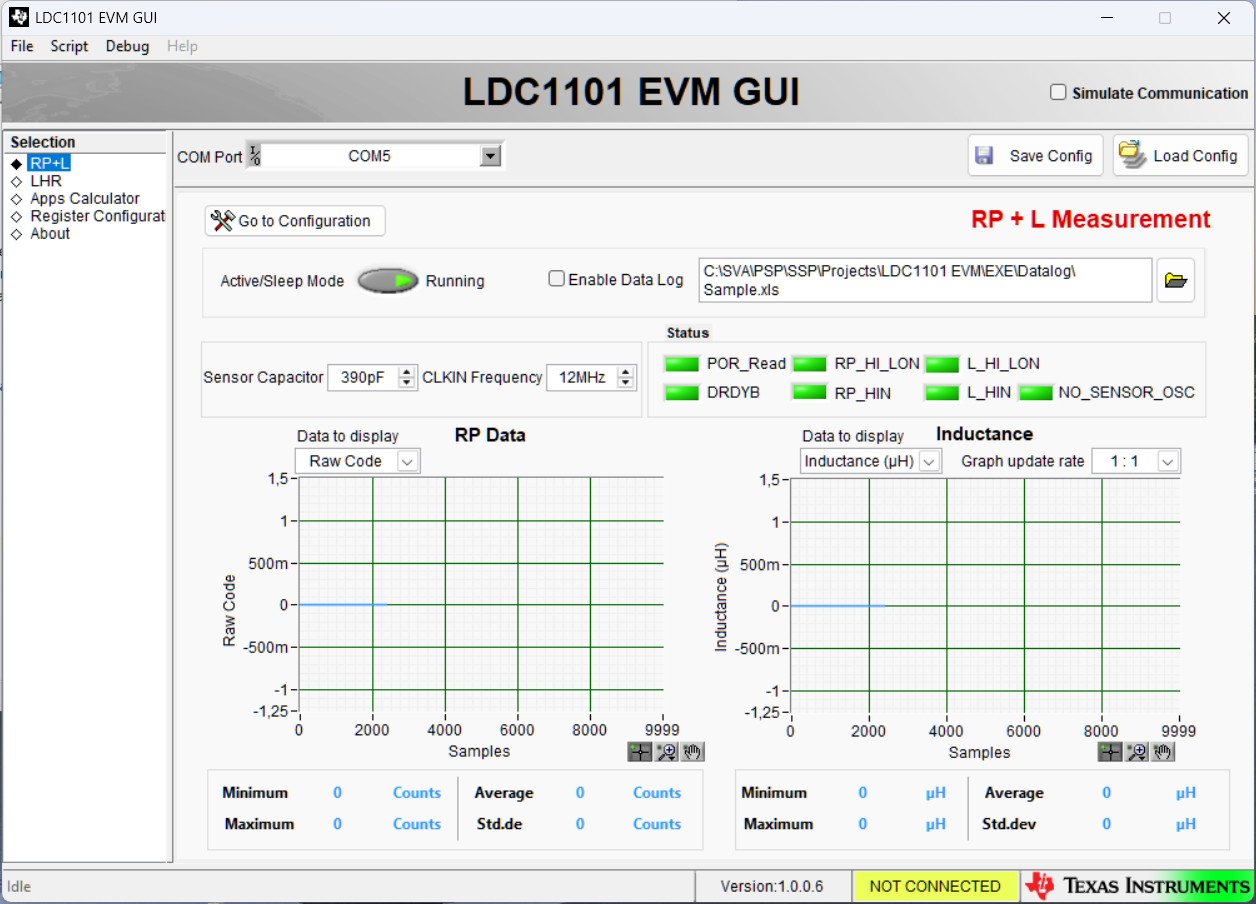Open the File menu
The image size is (1256, 904).
click(22, 46)
